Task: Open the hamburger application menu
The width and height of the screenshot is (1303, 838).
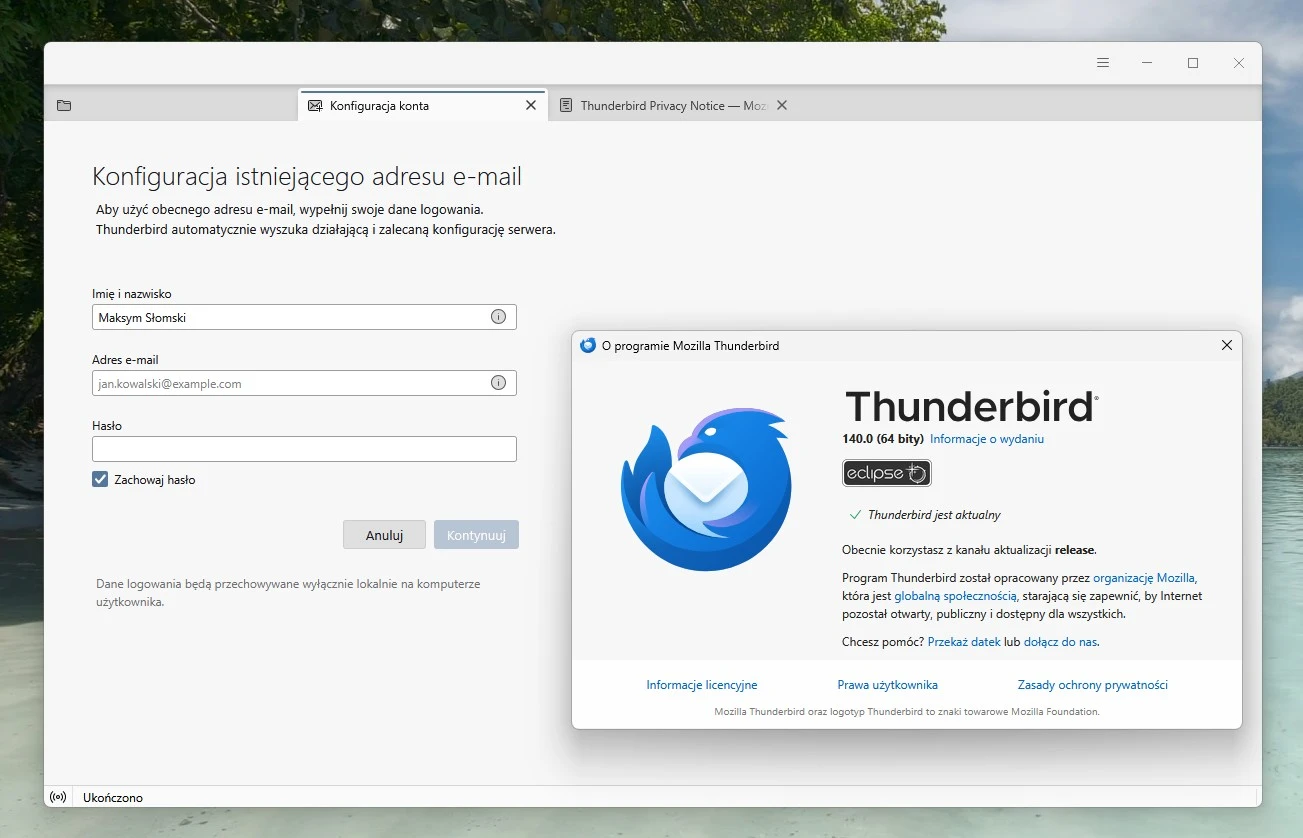Action: tap(1103, 63)
